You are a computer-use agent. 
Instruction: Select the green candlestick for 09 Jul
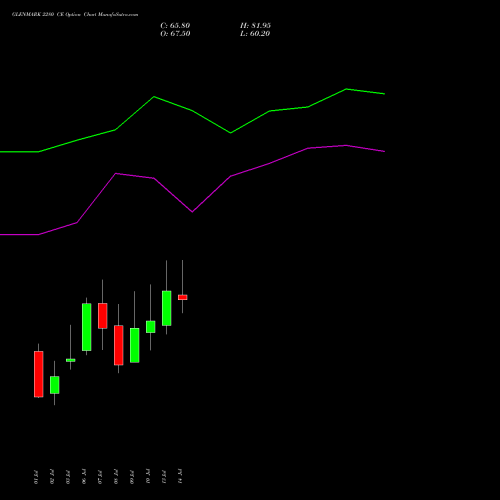pos(135,345)
